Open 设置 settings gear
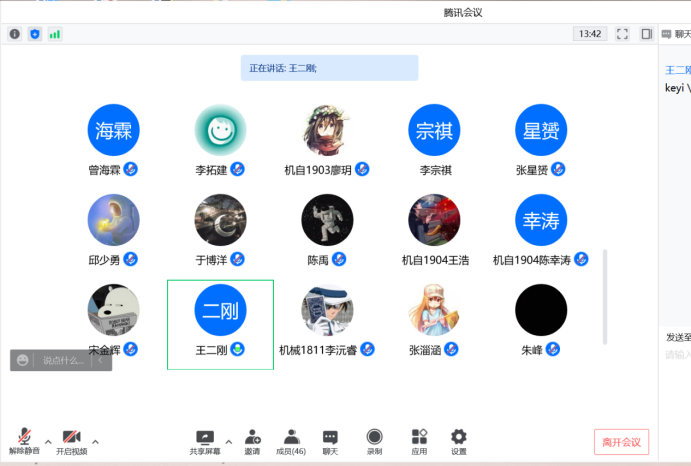Screen dimensions: 691x466 pos(459,441)
